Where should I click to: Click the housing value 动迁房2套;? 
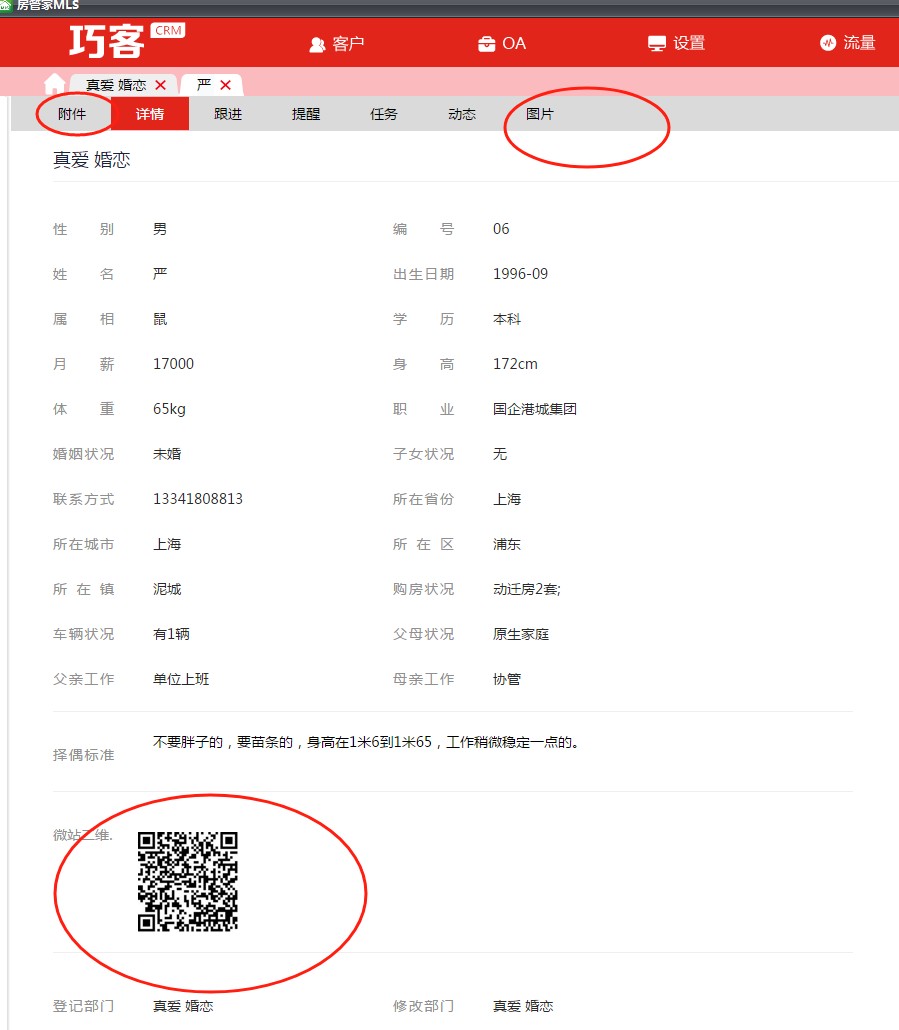tap(527, 589)
